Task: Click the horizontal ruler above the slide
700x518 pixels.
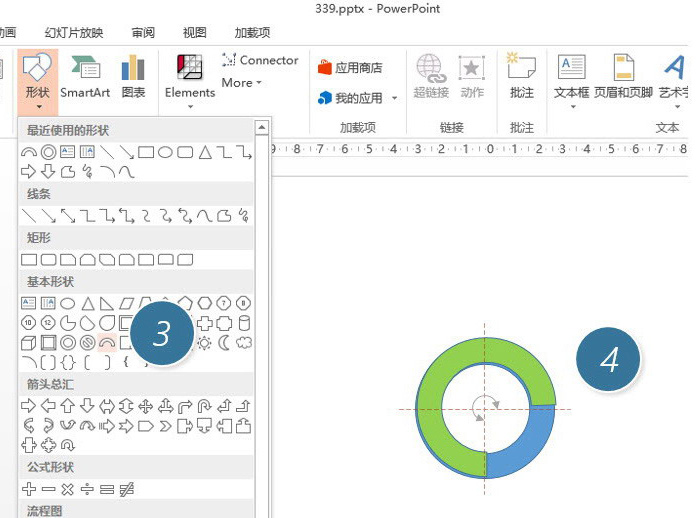Action: [479, 149]
